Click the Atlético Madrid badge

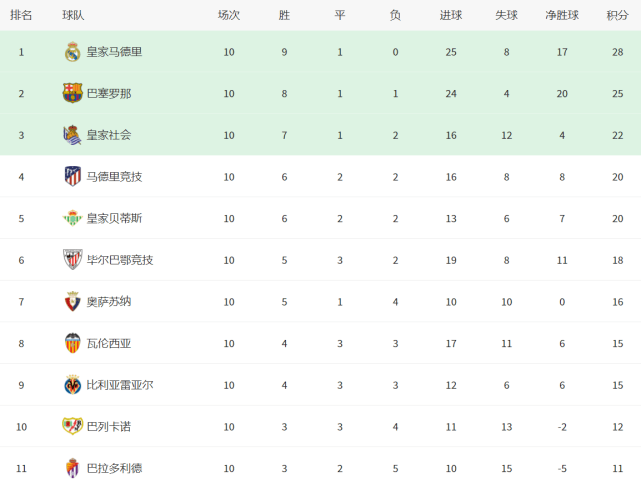pos(73,177)
